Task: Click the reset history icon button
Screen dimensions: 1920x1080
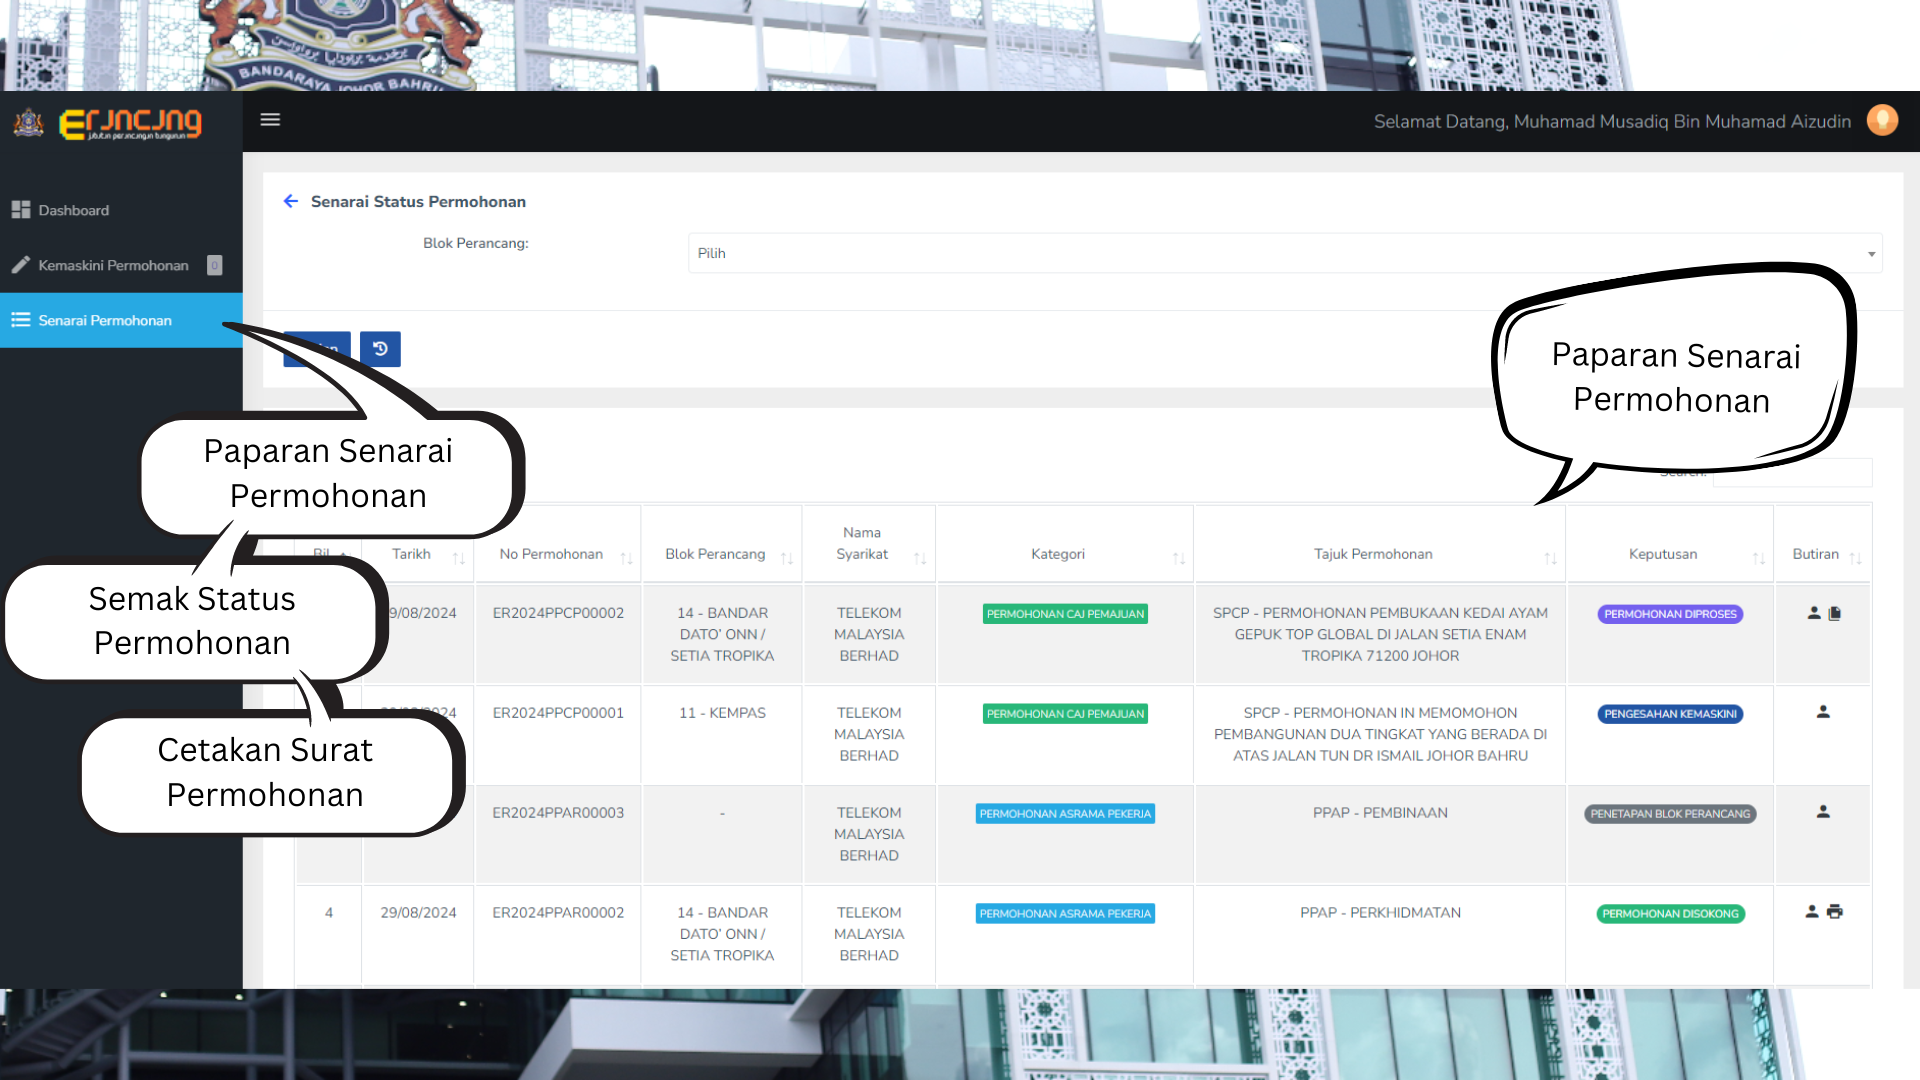Action: click(380, 349)
